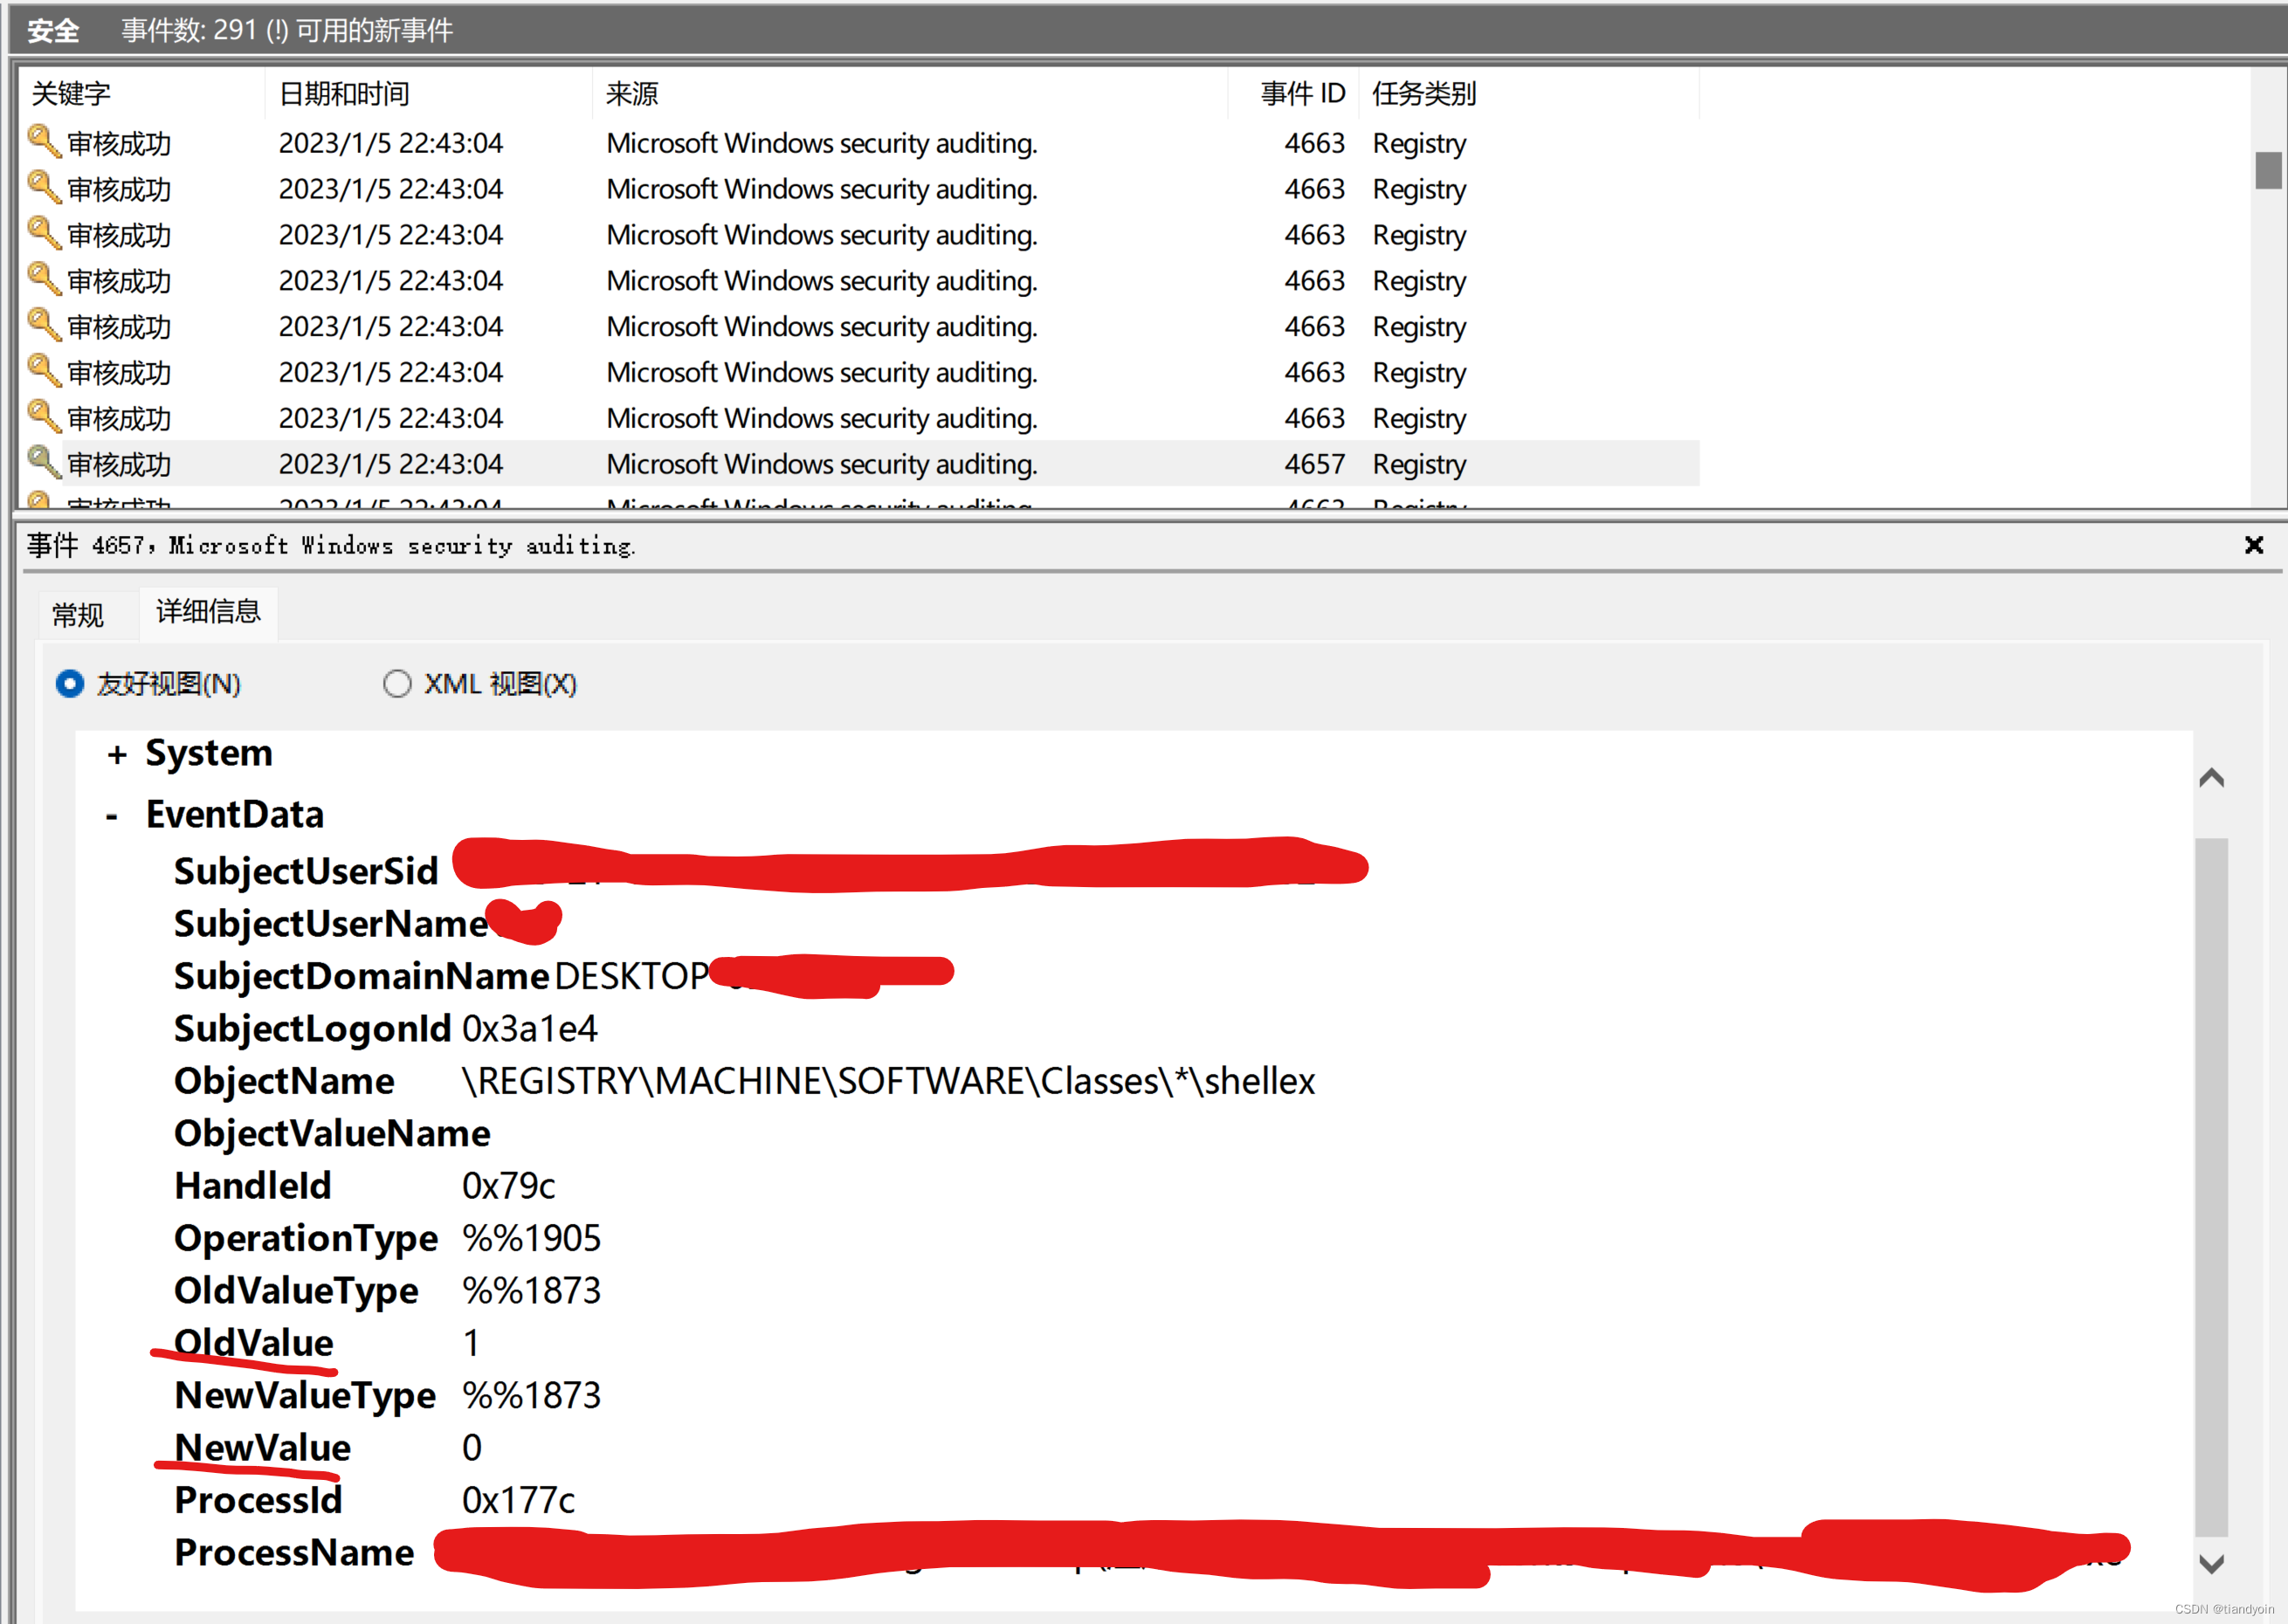
Task: Sort events by the 事件 ID column header
Action: tap(1301, 93)
